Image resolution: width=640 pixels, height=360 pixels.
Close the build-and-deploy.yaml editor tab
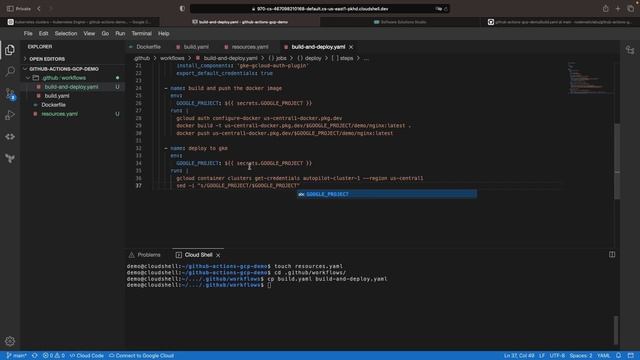click(x=351, y=47)
